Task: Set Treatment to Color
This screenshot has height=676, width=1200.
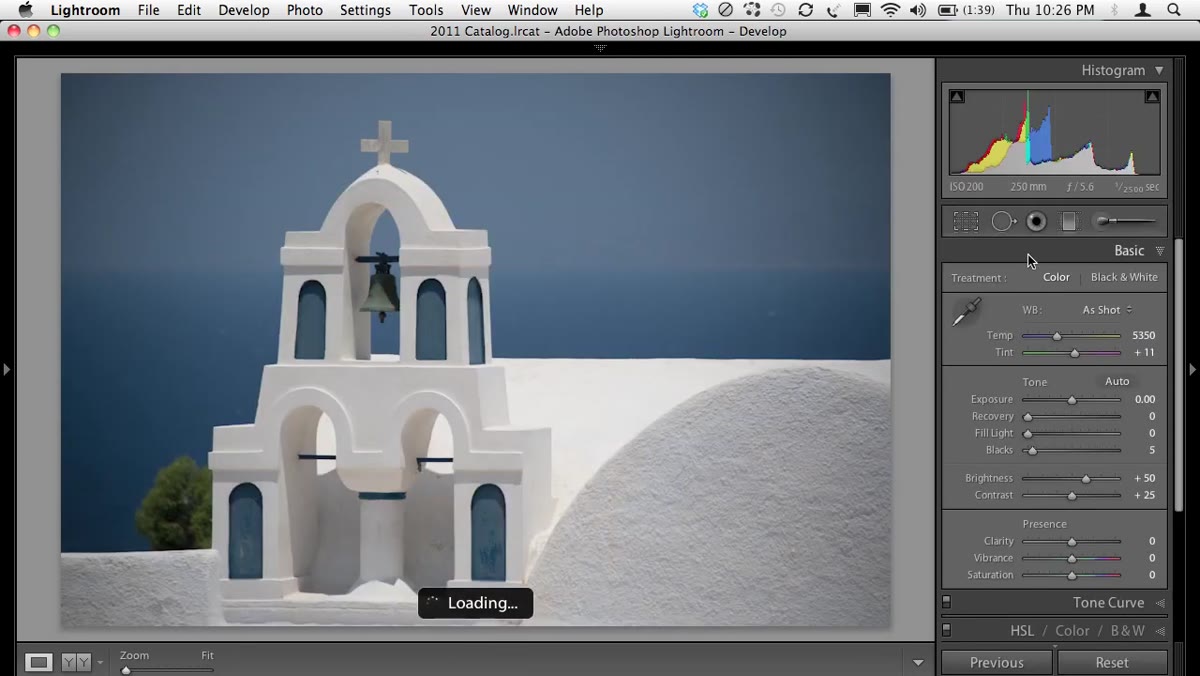Action: pos(1056,277)
